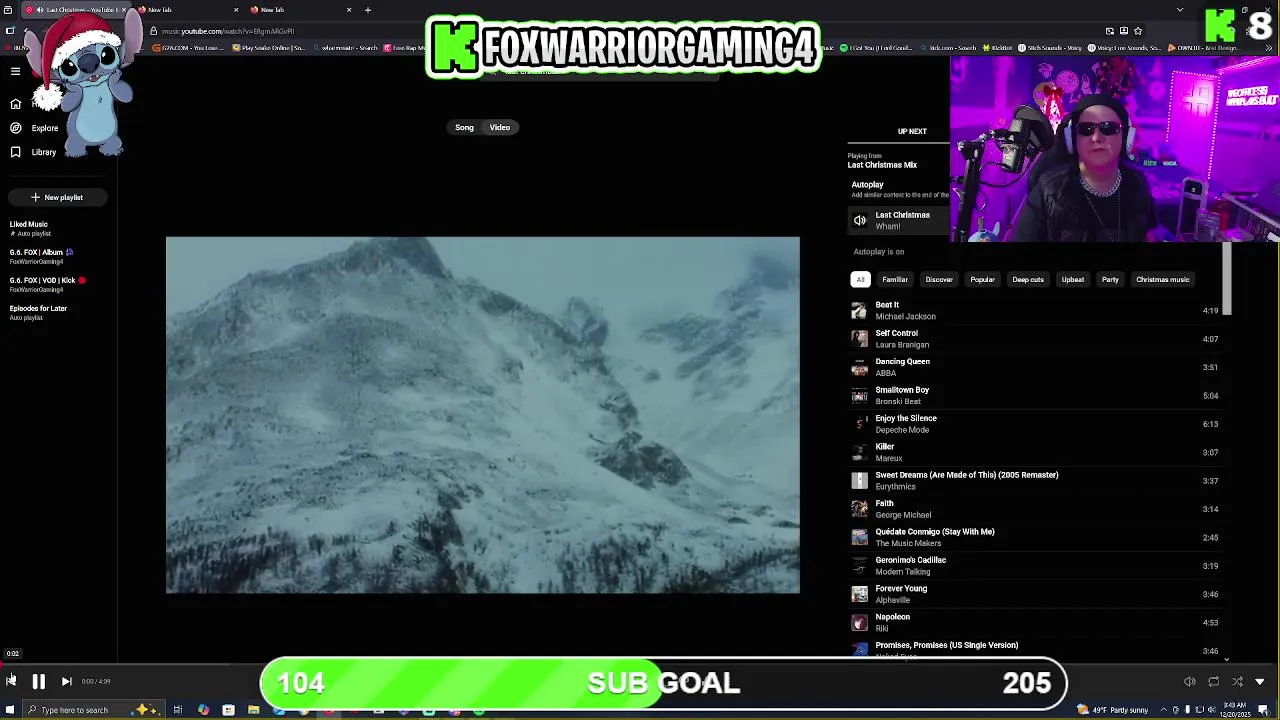Go back to the previous track

(x=10, y=682)
